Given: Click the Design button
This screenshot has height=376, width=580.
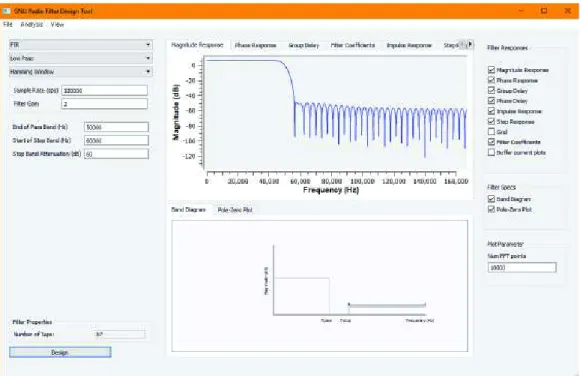Looking at the screenshot, I should (x=60, y=352).
